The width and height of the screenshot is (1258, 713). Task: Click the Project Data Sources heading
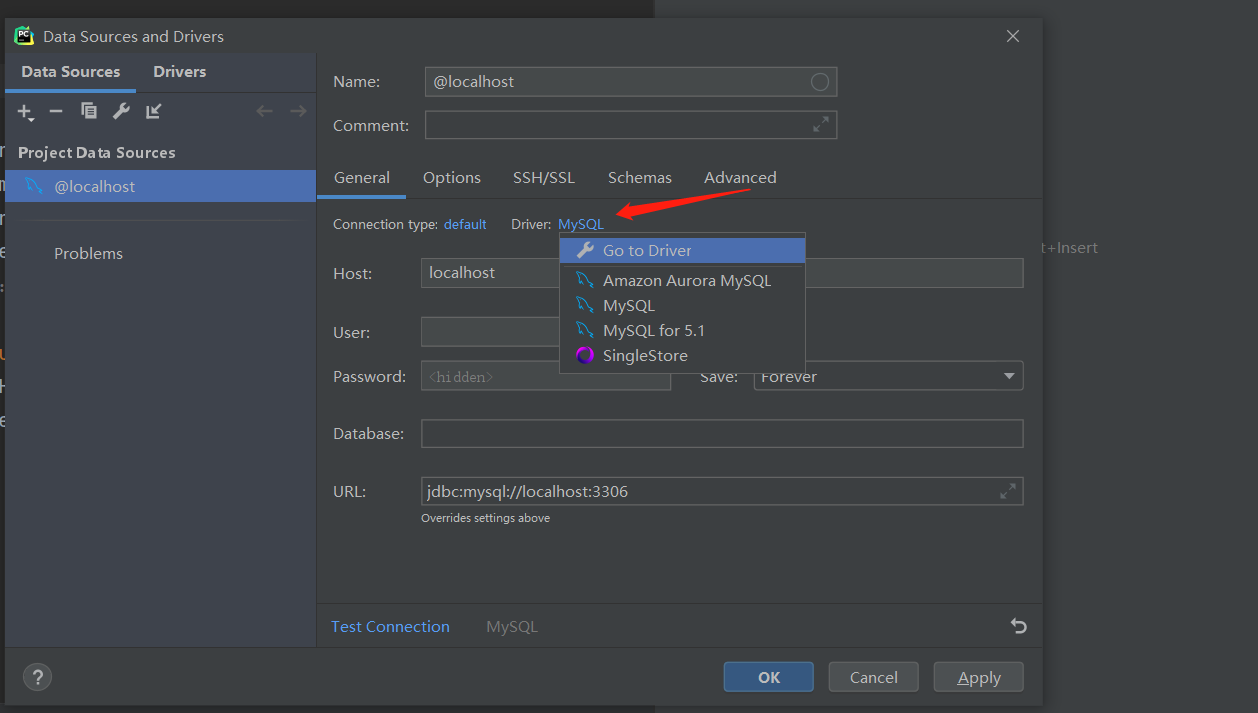[97, 153]
